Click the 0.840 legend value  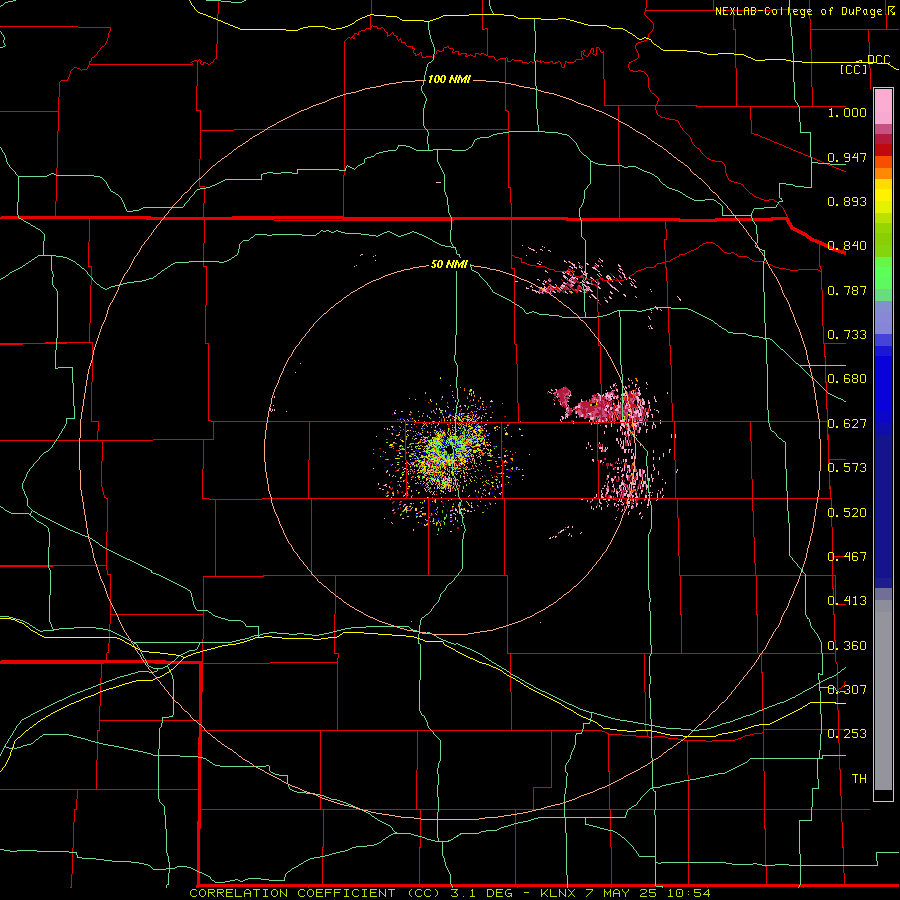point(847,246)
